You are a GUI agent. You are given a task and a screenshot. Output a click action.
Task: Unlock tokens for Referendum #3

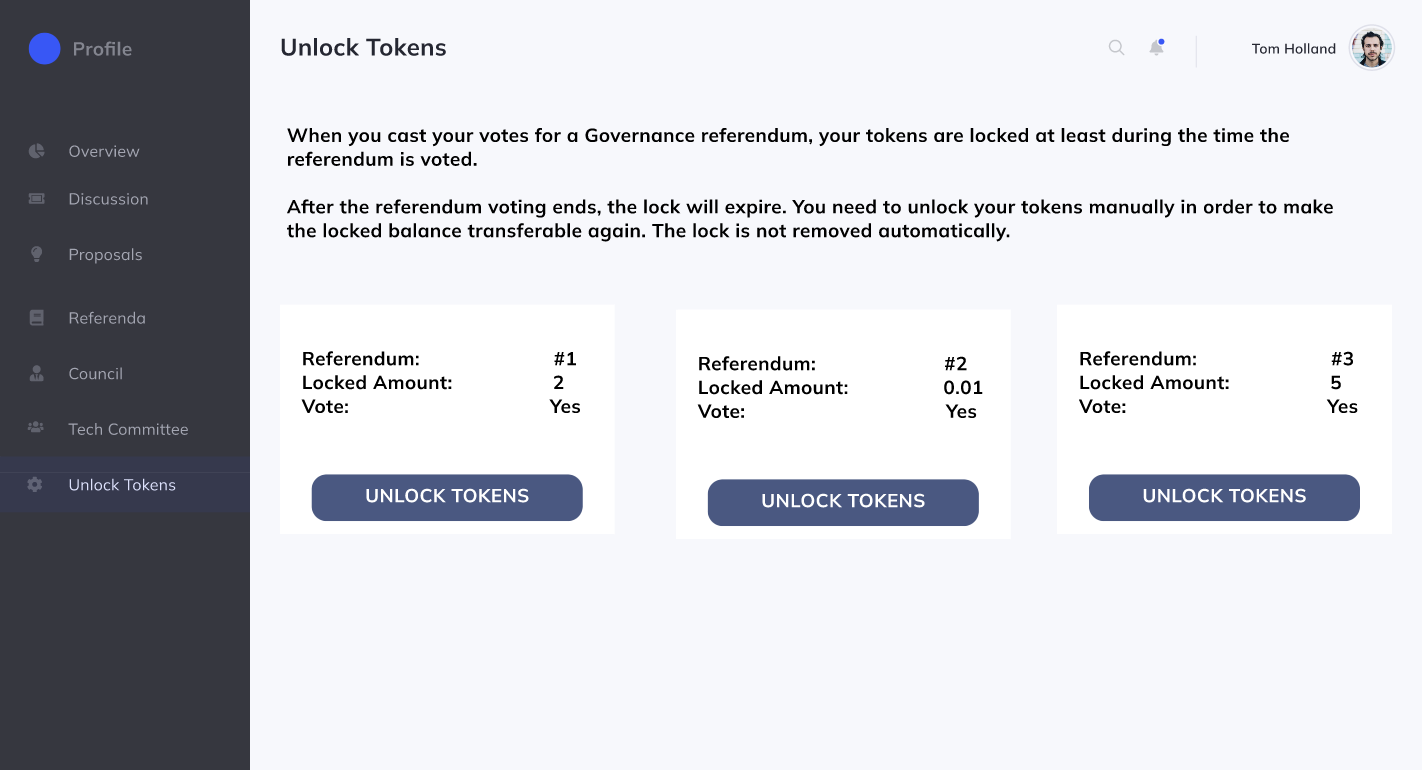click(x=1224, y=497)
